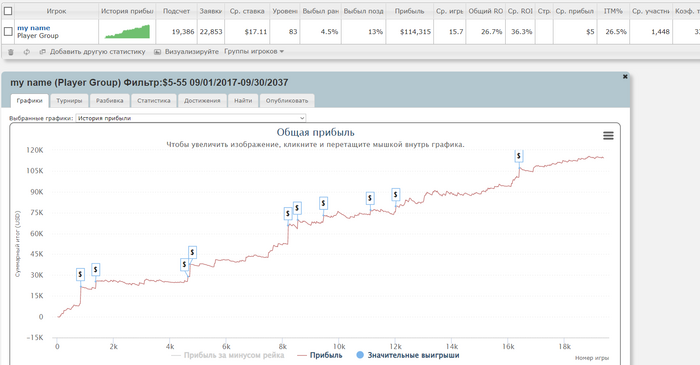
Task: Sort by the 'Общий ROI' column header
Action: point(486,11)
